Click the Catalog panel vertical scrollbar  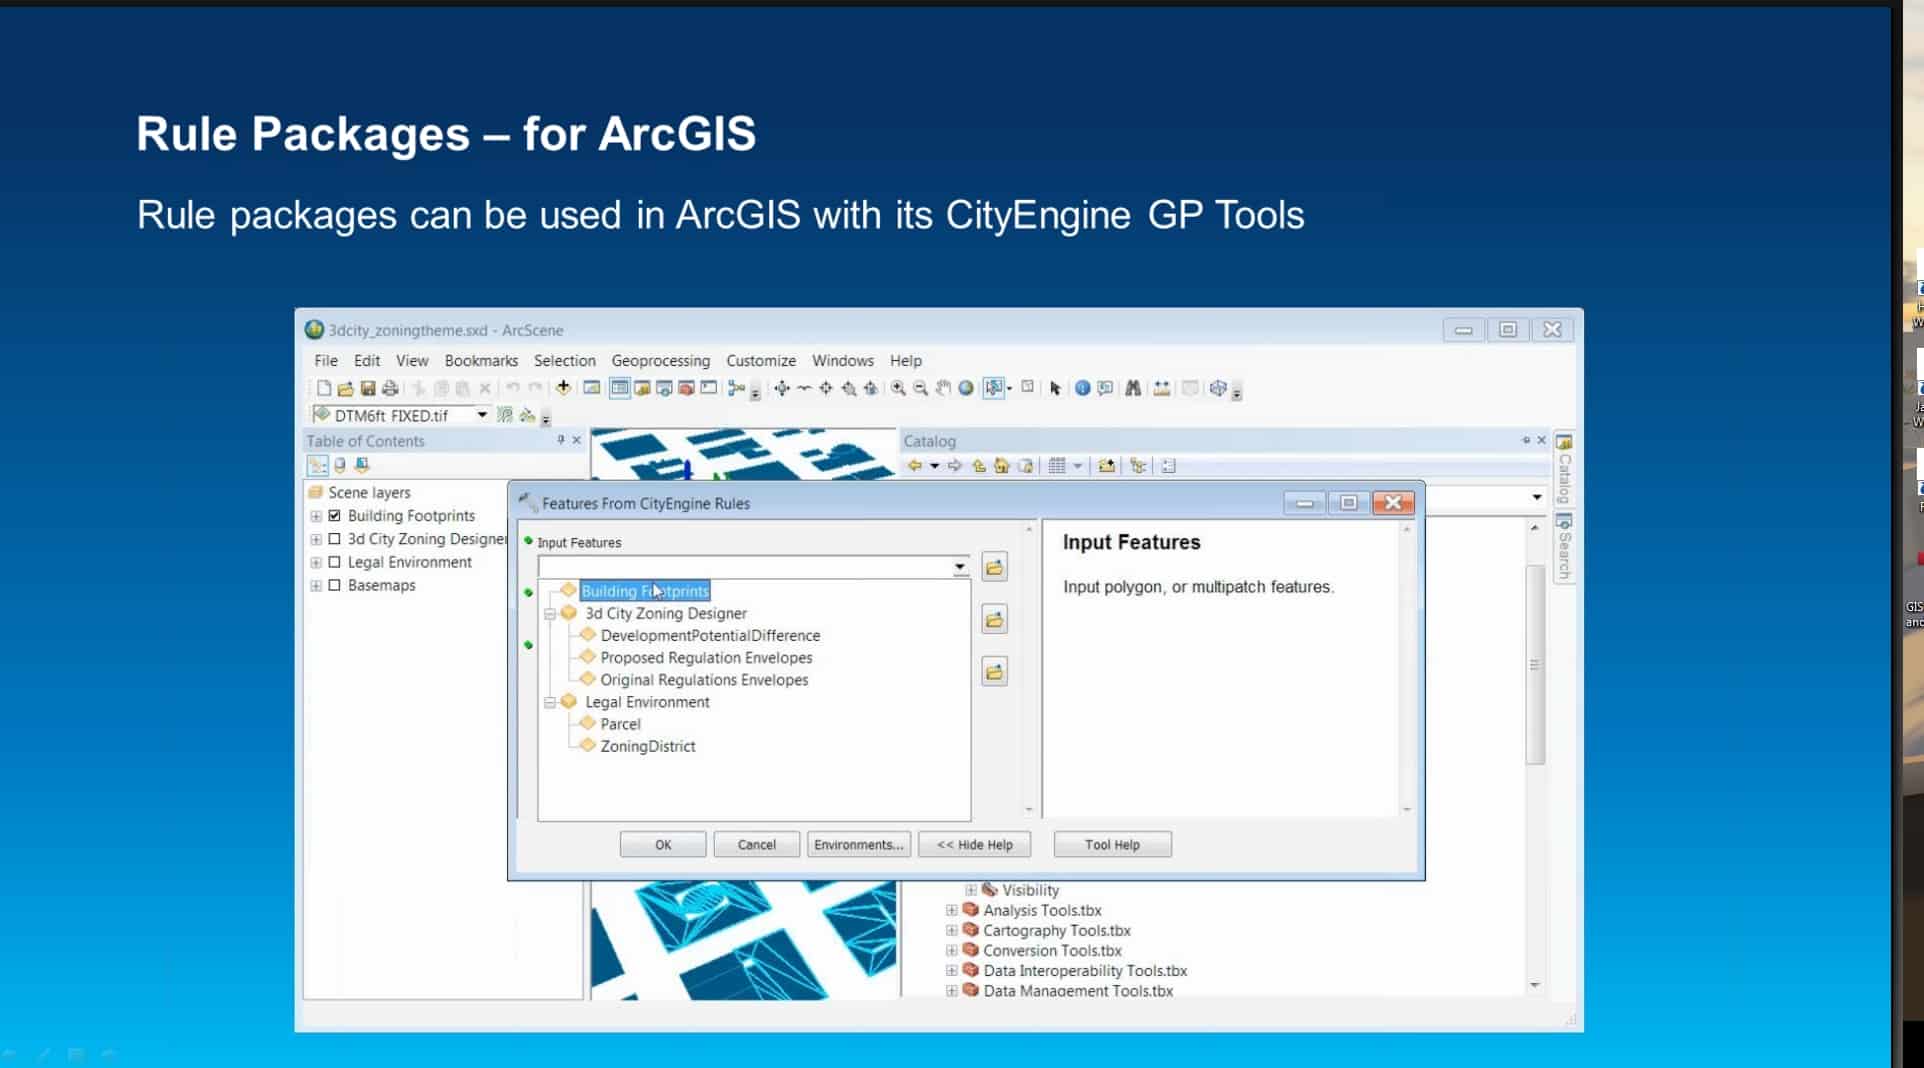tap(1535, 664)
